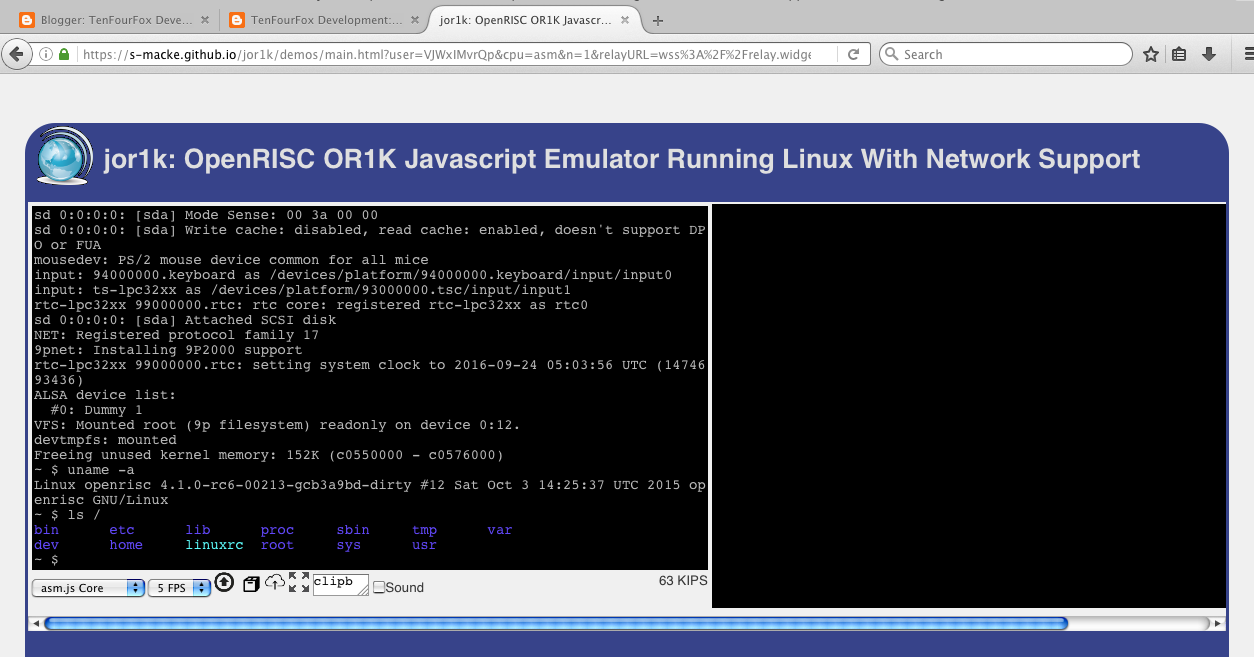The width and height of the screenshot is (1254, 657).
Task: Click the jor1k globe logo
Action: 64,156
